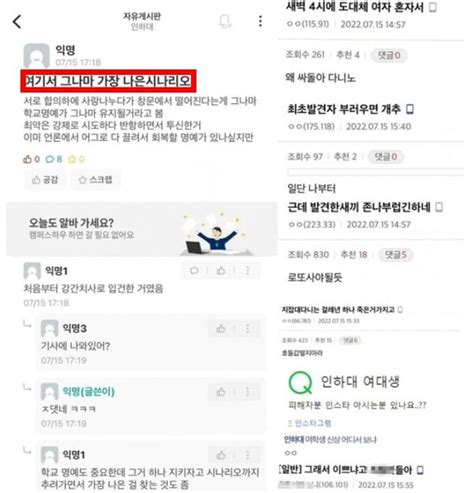Open the 자유게시판 board title
This screenshot has width=474, height=493.
pos(142,16)
